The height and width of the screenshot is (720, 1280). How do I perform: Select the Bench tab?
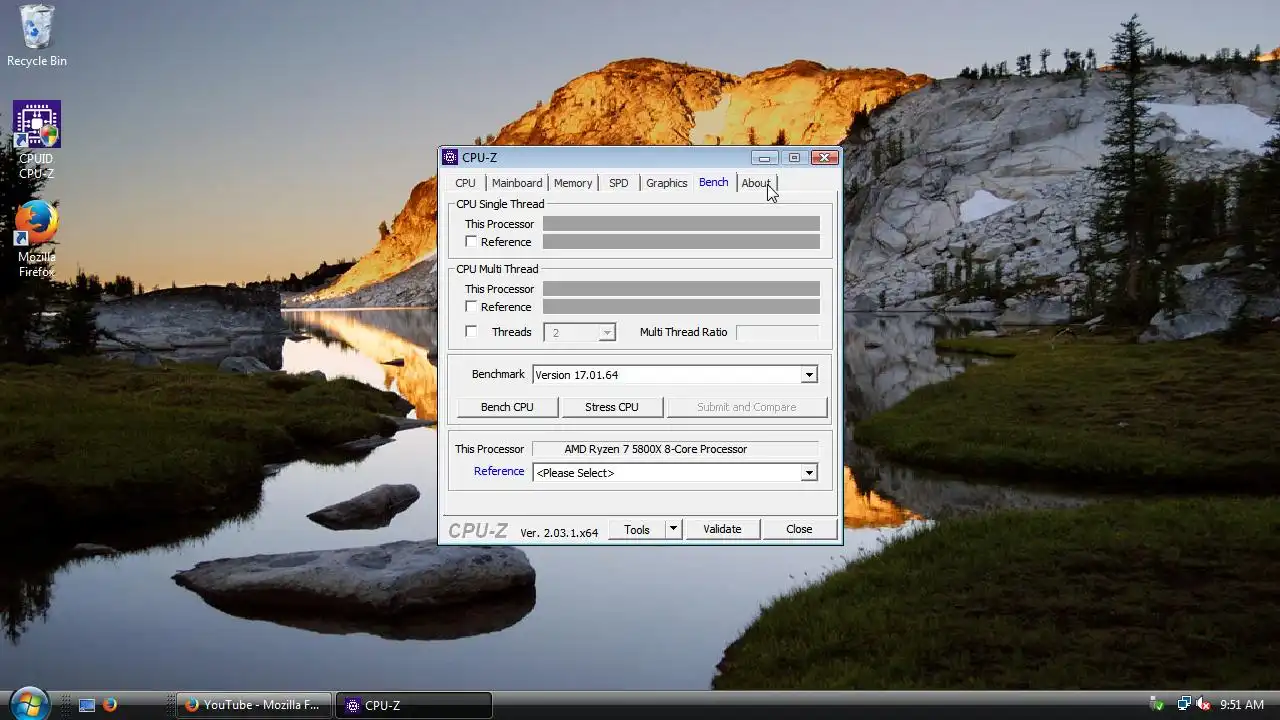point(714,182)
